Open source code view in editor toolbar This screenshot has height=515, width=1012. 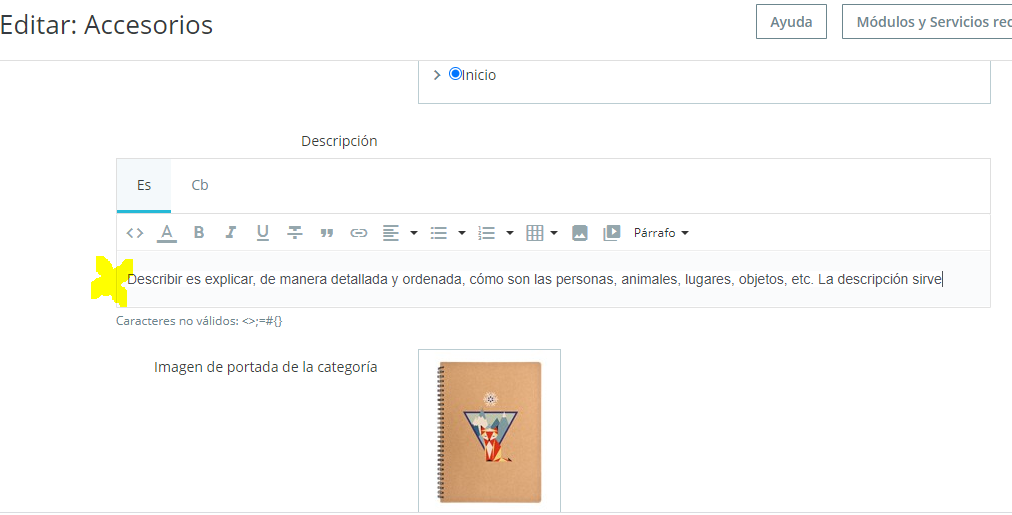(x=134, y=233)
